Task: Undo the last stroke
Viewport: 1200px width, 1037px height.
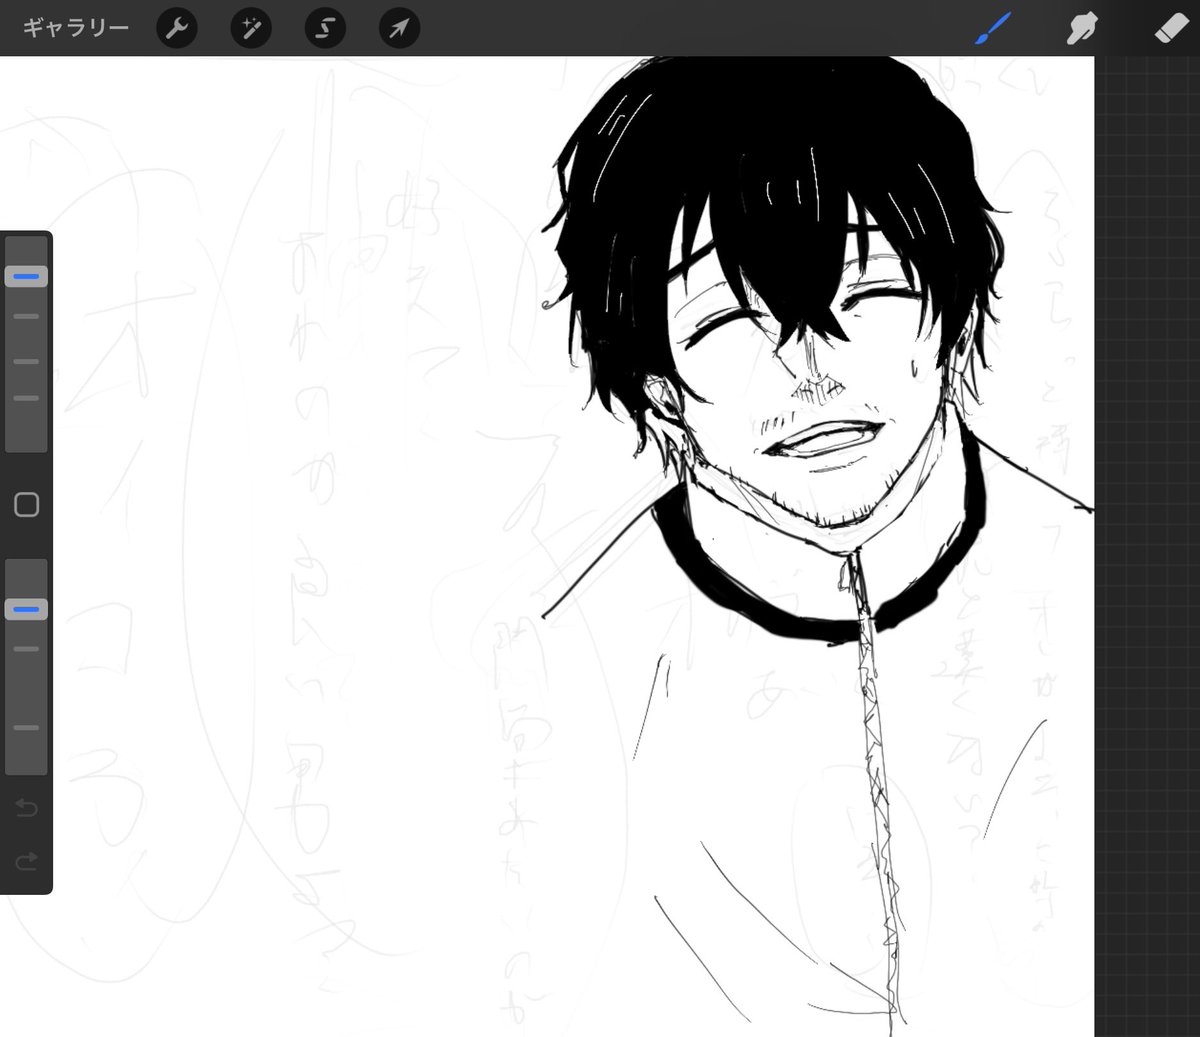Action: click(x=27, y=807)
